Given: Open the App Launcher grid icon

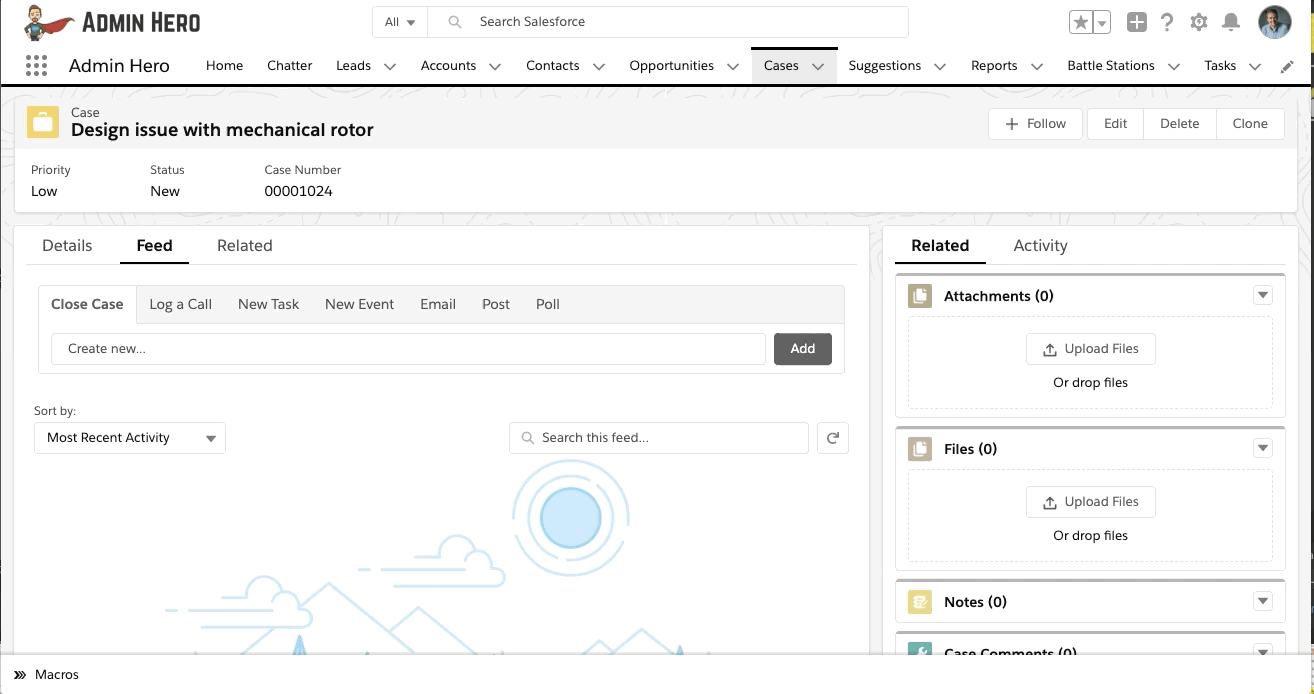Looking at the screenshot, I should [36, 66].
